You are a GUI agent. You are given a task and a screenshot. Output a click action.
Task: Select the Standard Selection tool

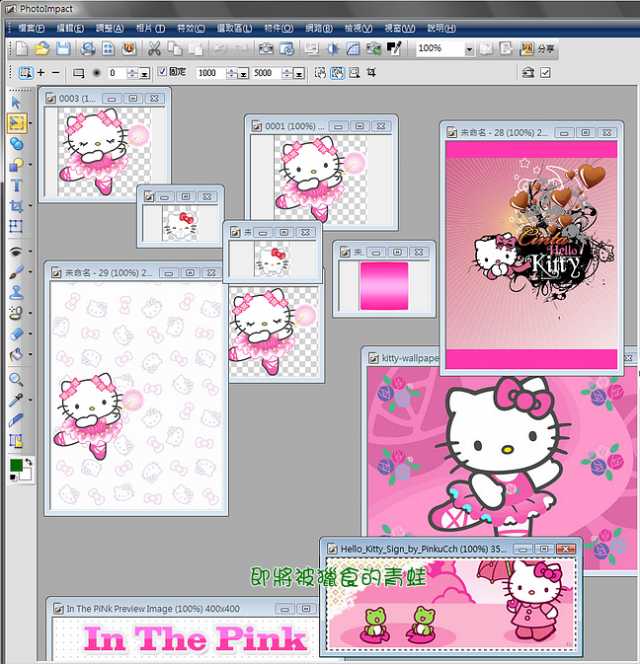[x=17, y=123]
